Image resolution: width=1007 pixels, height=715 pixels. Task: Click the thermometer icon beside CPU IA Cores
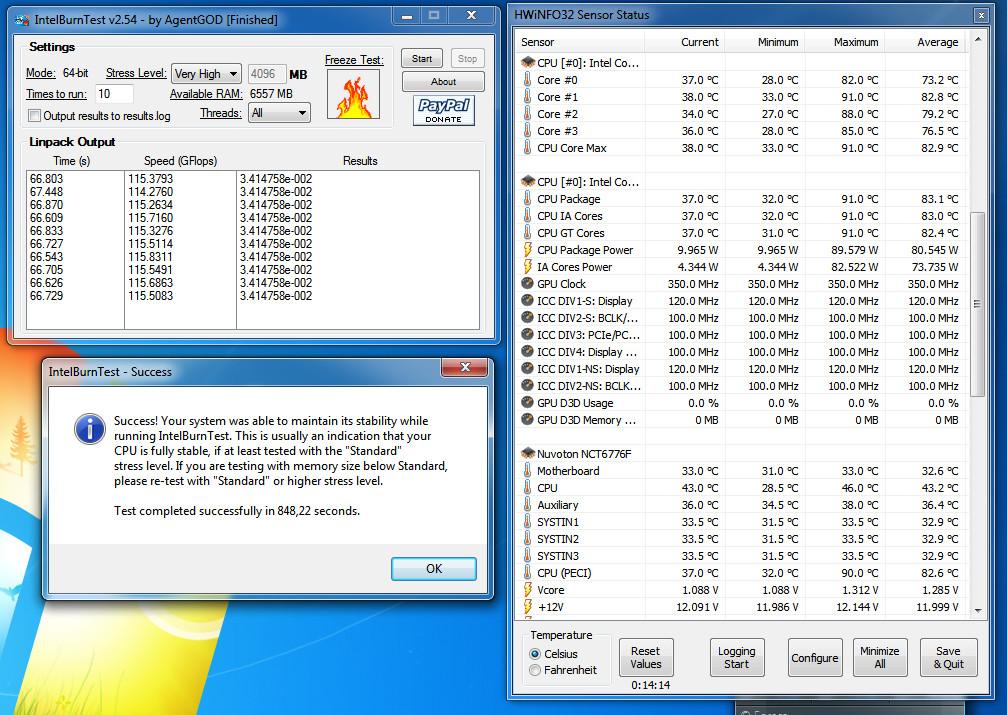[527, 216]
